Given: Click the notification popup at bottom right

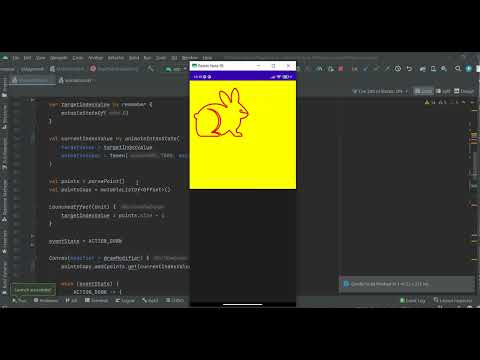Looking at the screenshot, I should point(407,284).
